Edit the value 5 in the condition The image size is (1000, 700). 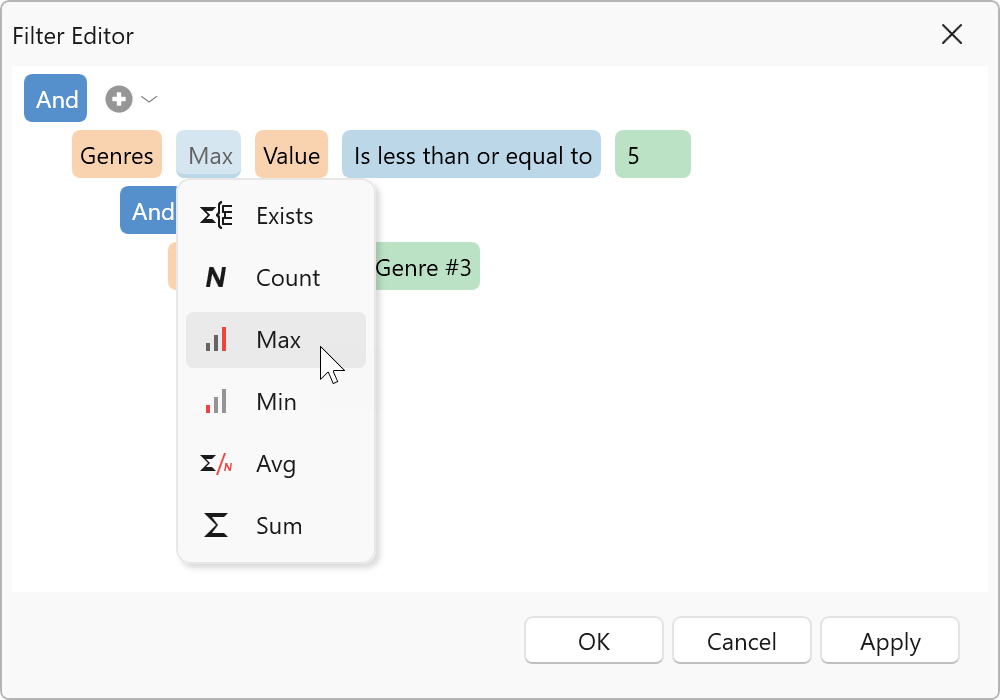point(652,154)
